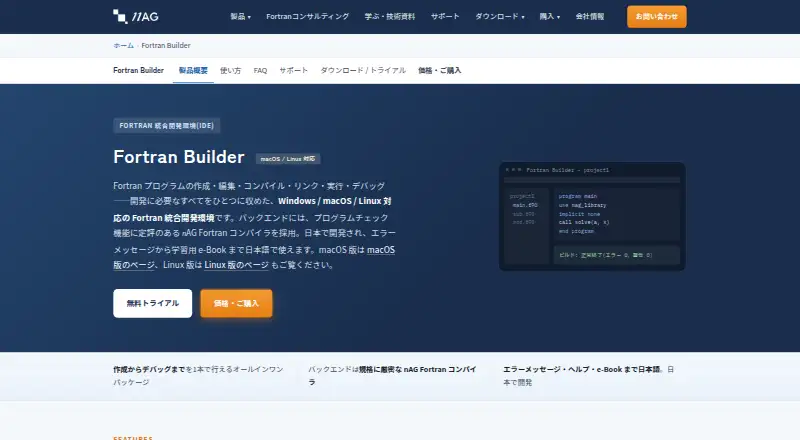Select the 製品概要 tab
This screenshot has width=800, height=440.
(193, 70)
